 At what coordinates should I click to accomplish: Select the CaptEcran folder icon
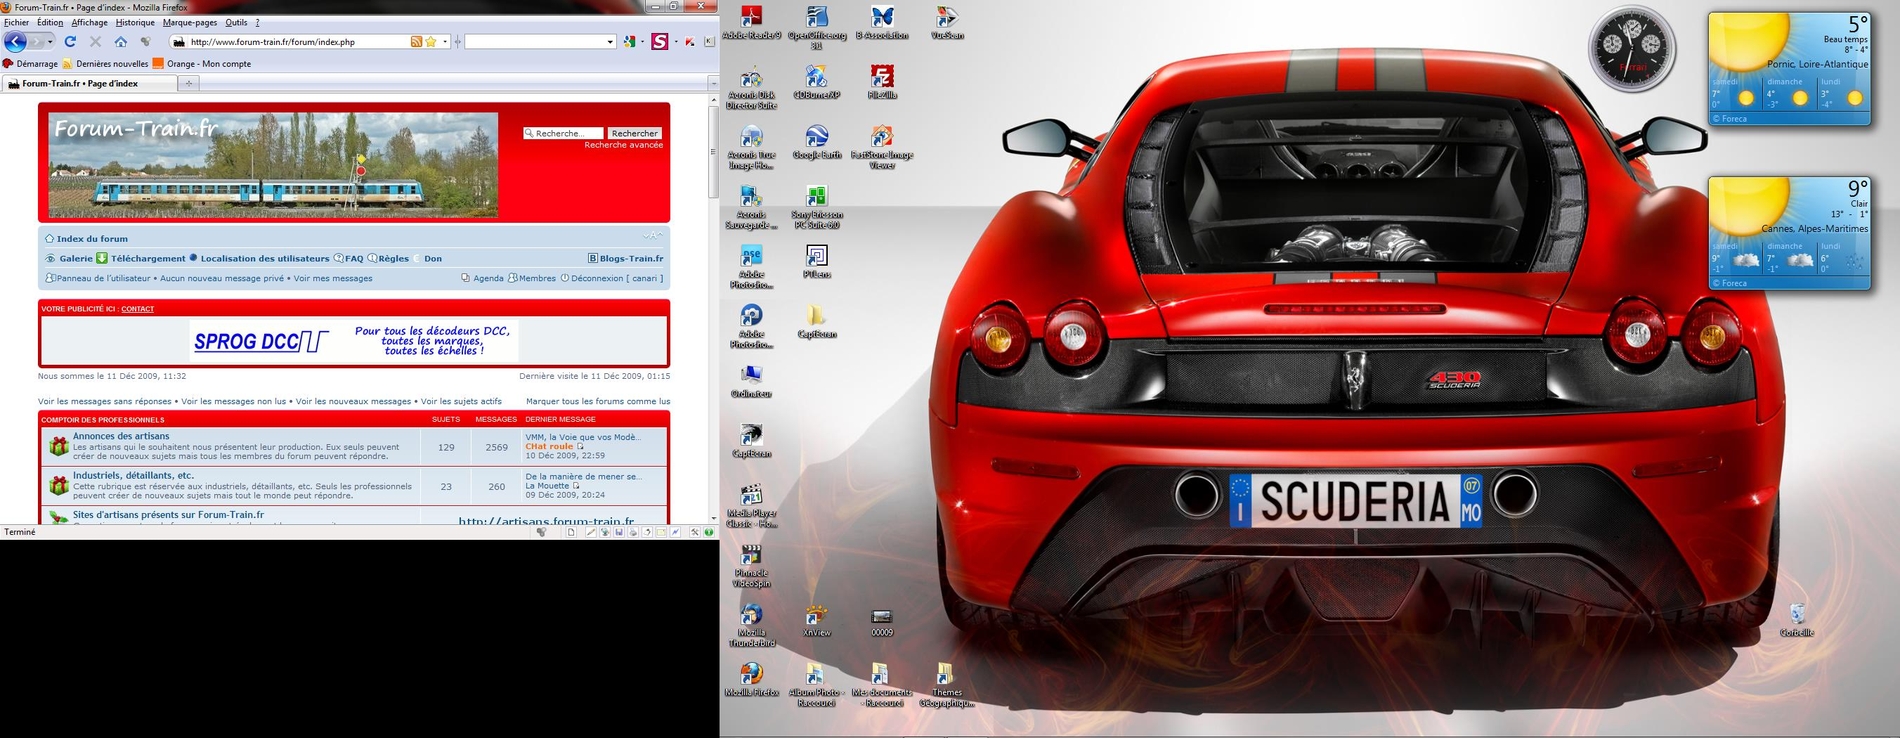click(817, 322)
